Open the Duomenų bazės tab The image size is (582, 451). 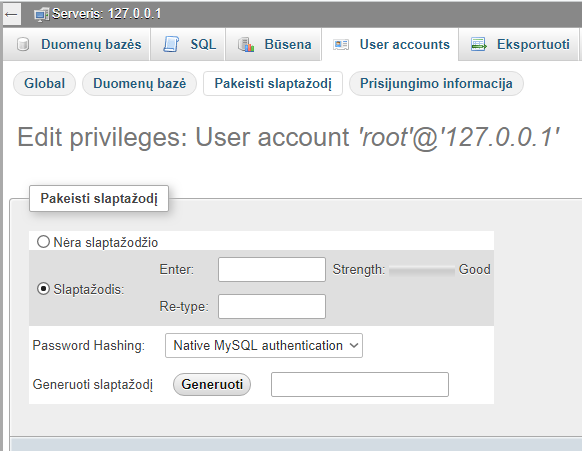76,45
